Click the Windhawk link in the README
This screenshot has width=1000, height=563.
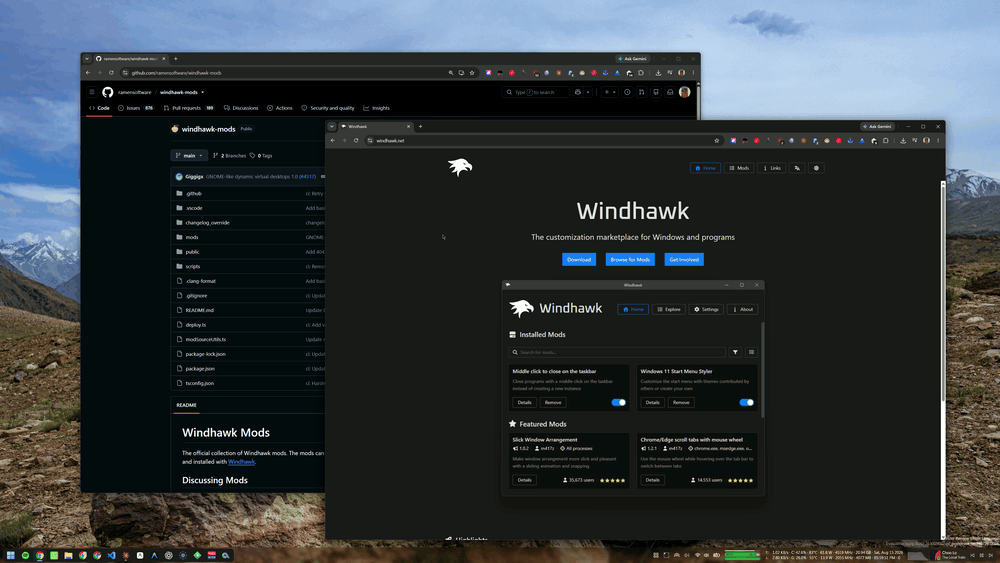241,462
